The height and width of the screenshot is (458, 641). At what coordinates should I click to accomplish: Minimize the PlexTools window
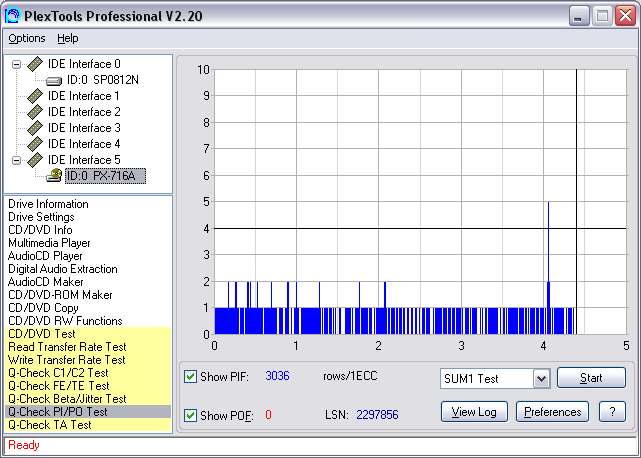(x=579, y=16)
